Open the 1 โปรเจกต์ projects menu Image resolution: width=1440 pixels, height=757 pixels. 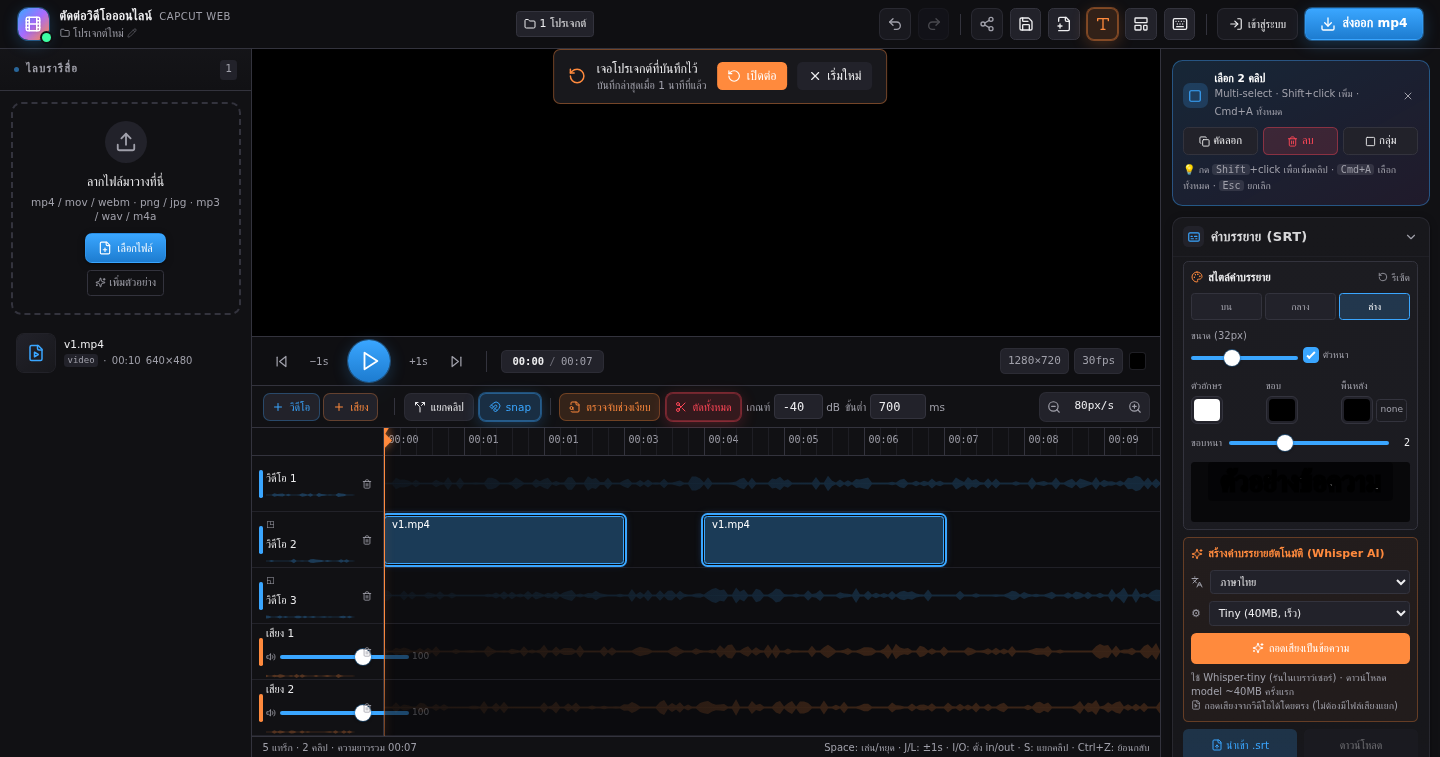coord(555,24)
